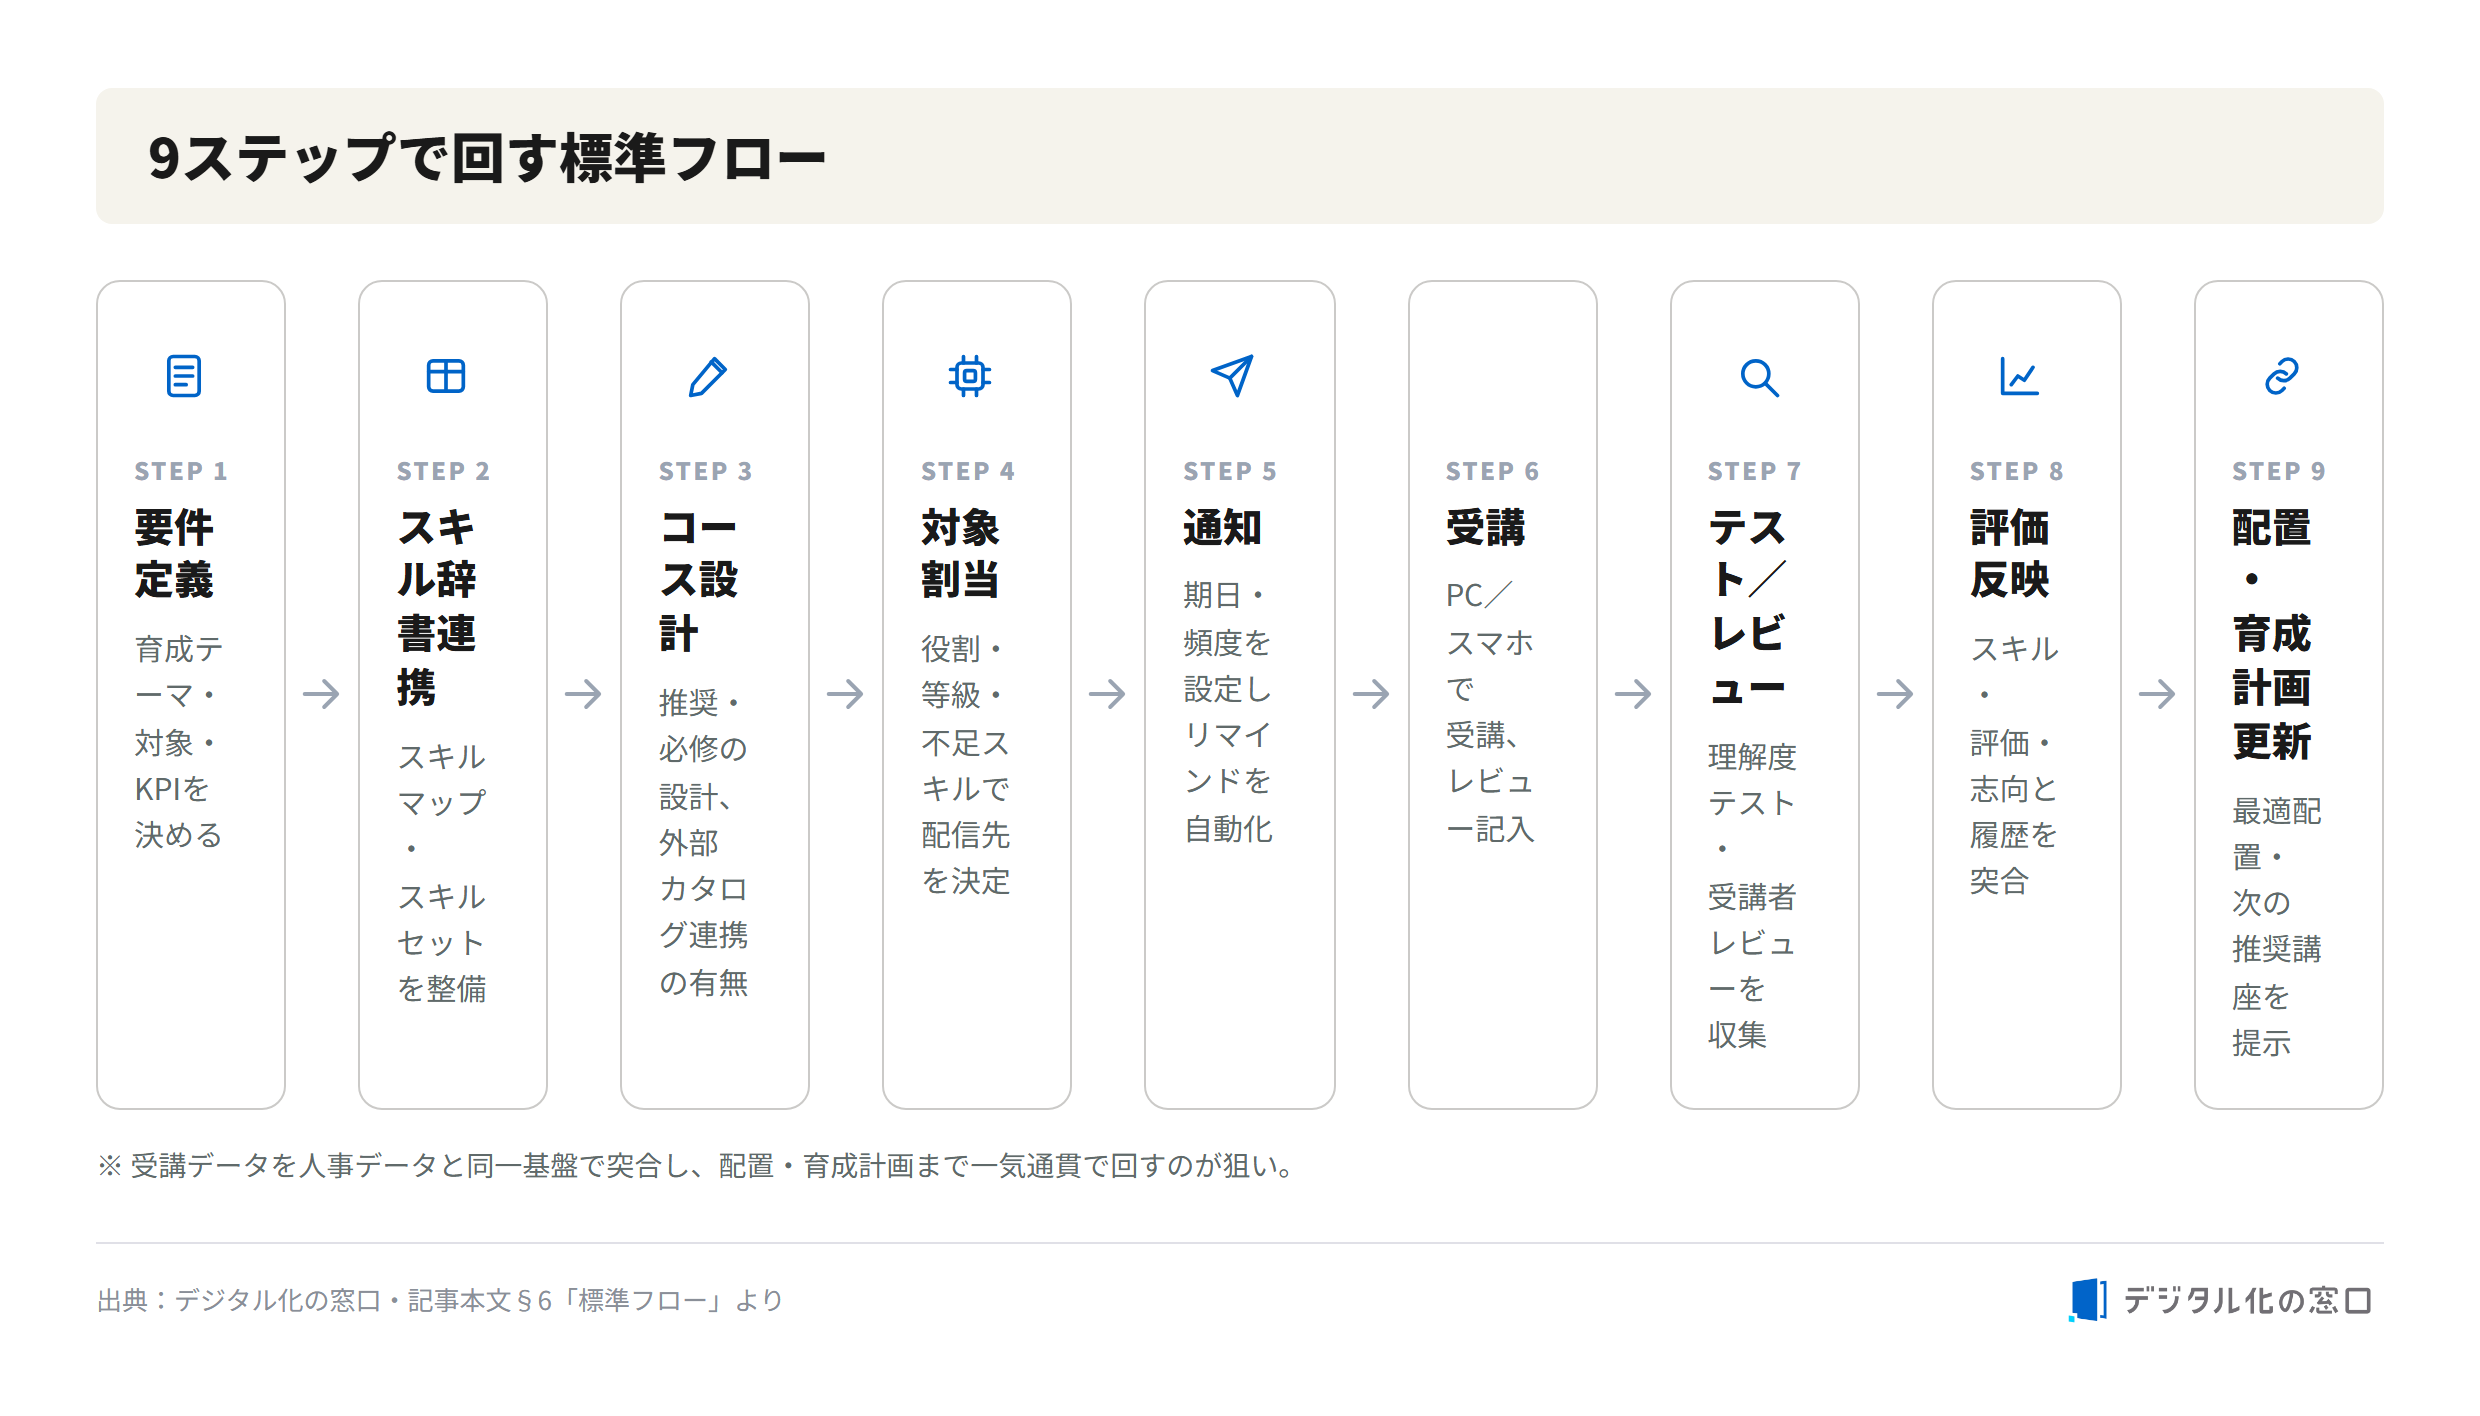Click the 配置・育成計画更新 heading
Screen dimensions: 2480x1416
coord(2272,634)
